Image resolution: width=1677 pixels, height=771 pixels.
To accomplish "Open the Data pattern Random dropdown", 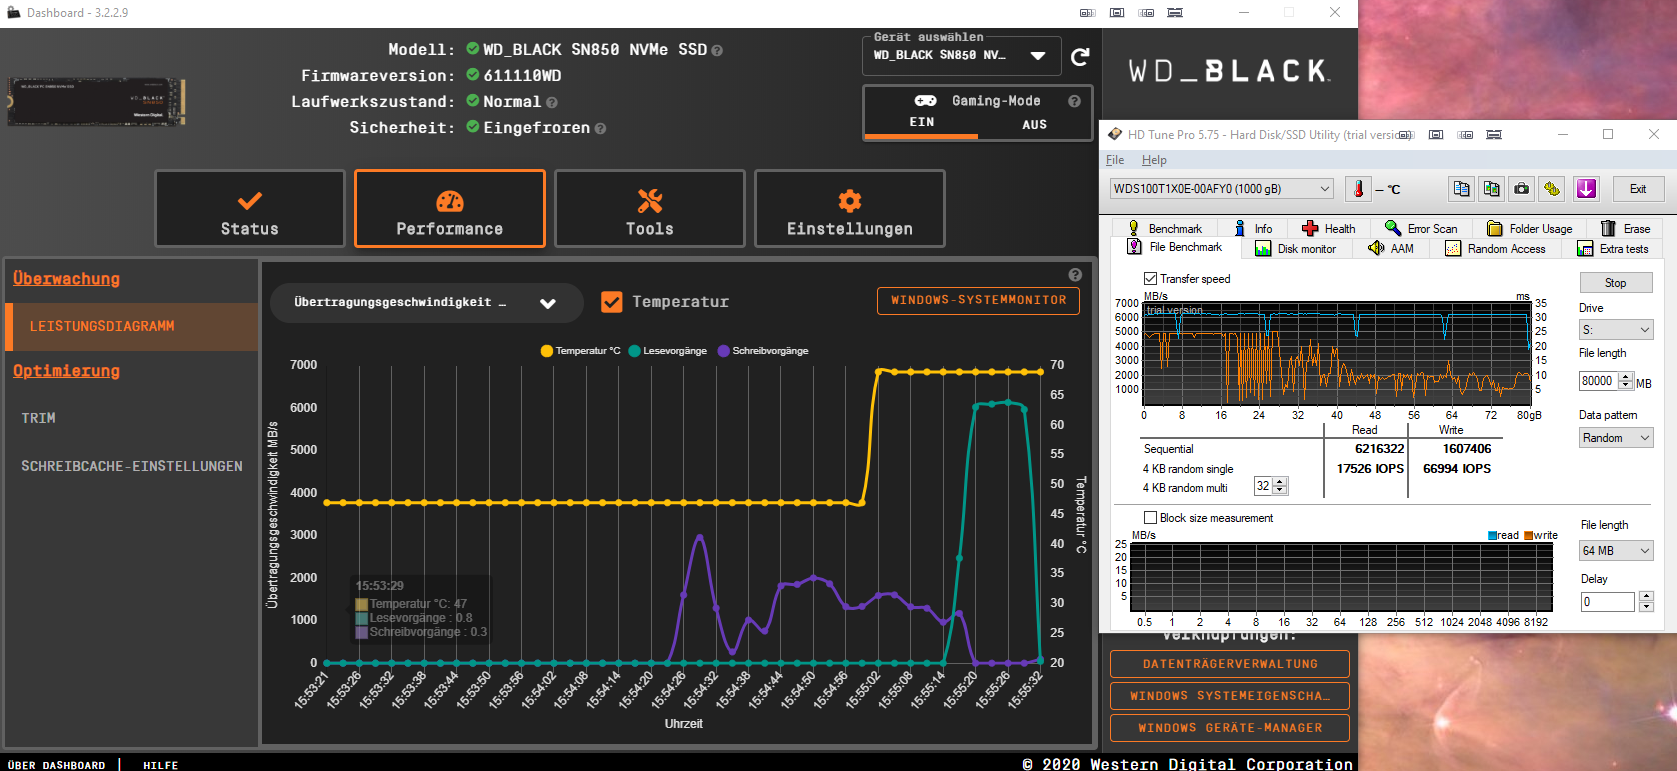I will (1616, 438).
